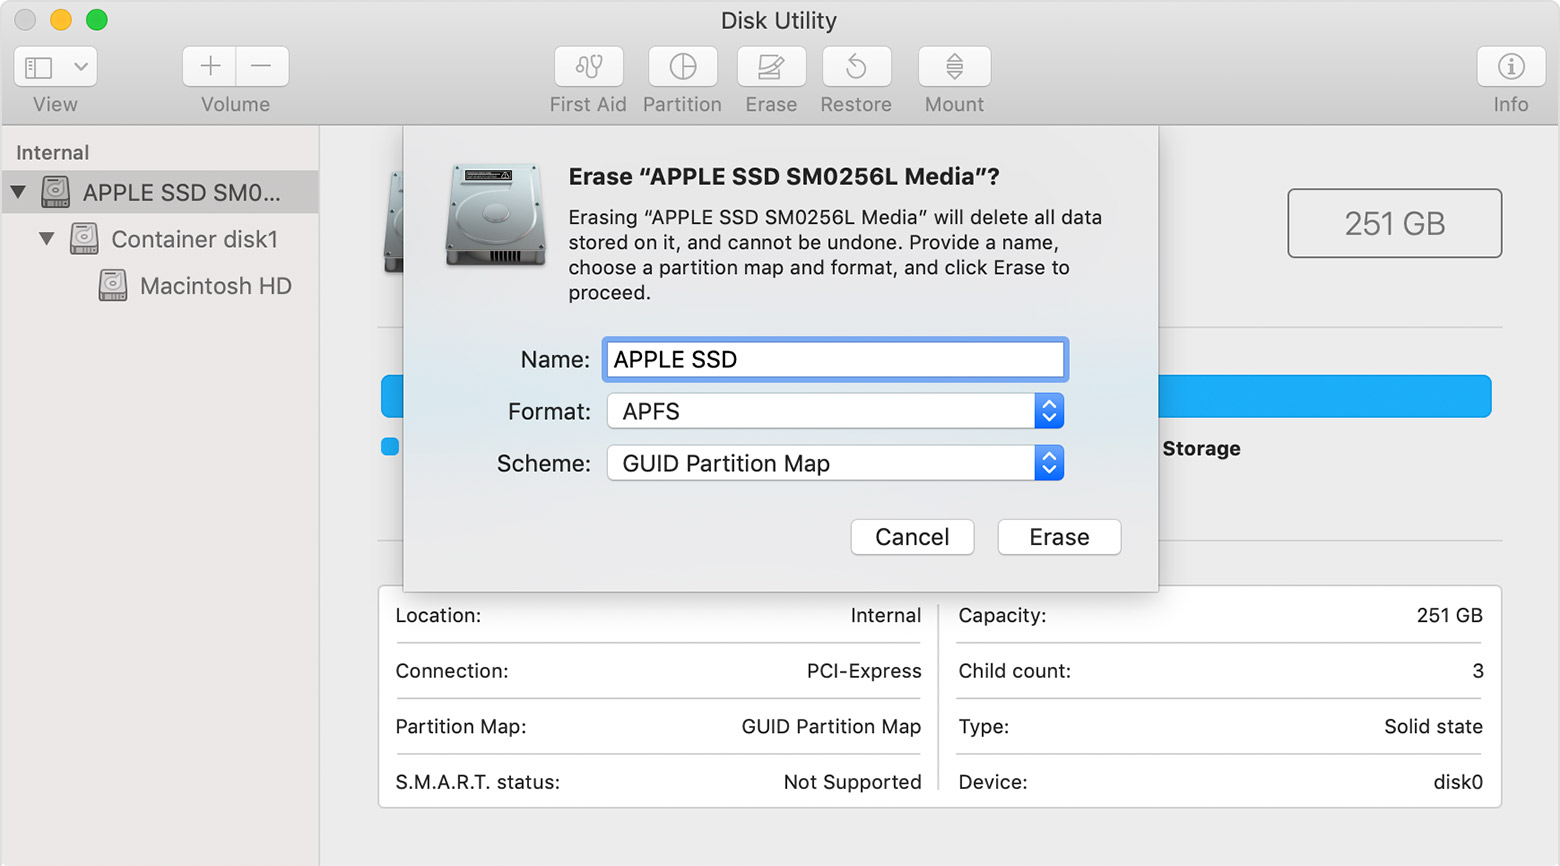The height and width of the screenshot is (866, 1560).
Task: Open the Partition tool
Action: click(x=682, y=67)
